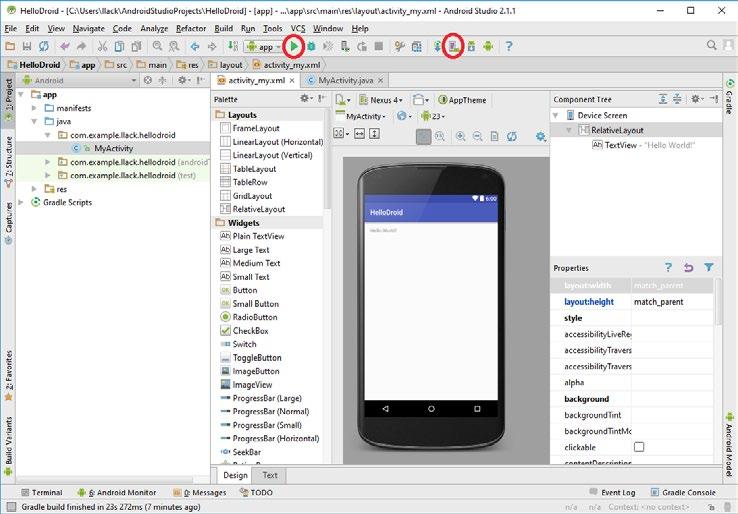
Task: Switch to the Text tab of layout editor
Action: (x=270, y=475)
